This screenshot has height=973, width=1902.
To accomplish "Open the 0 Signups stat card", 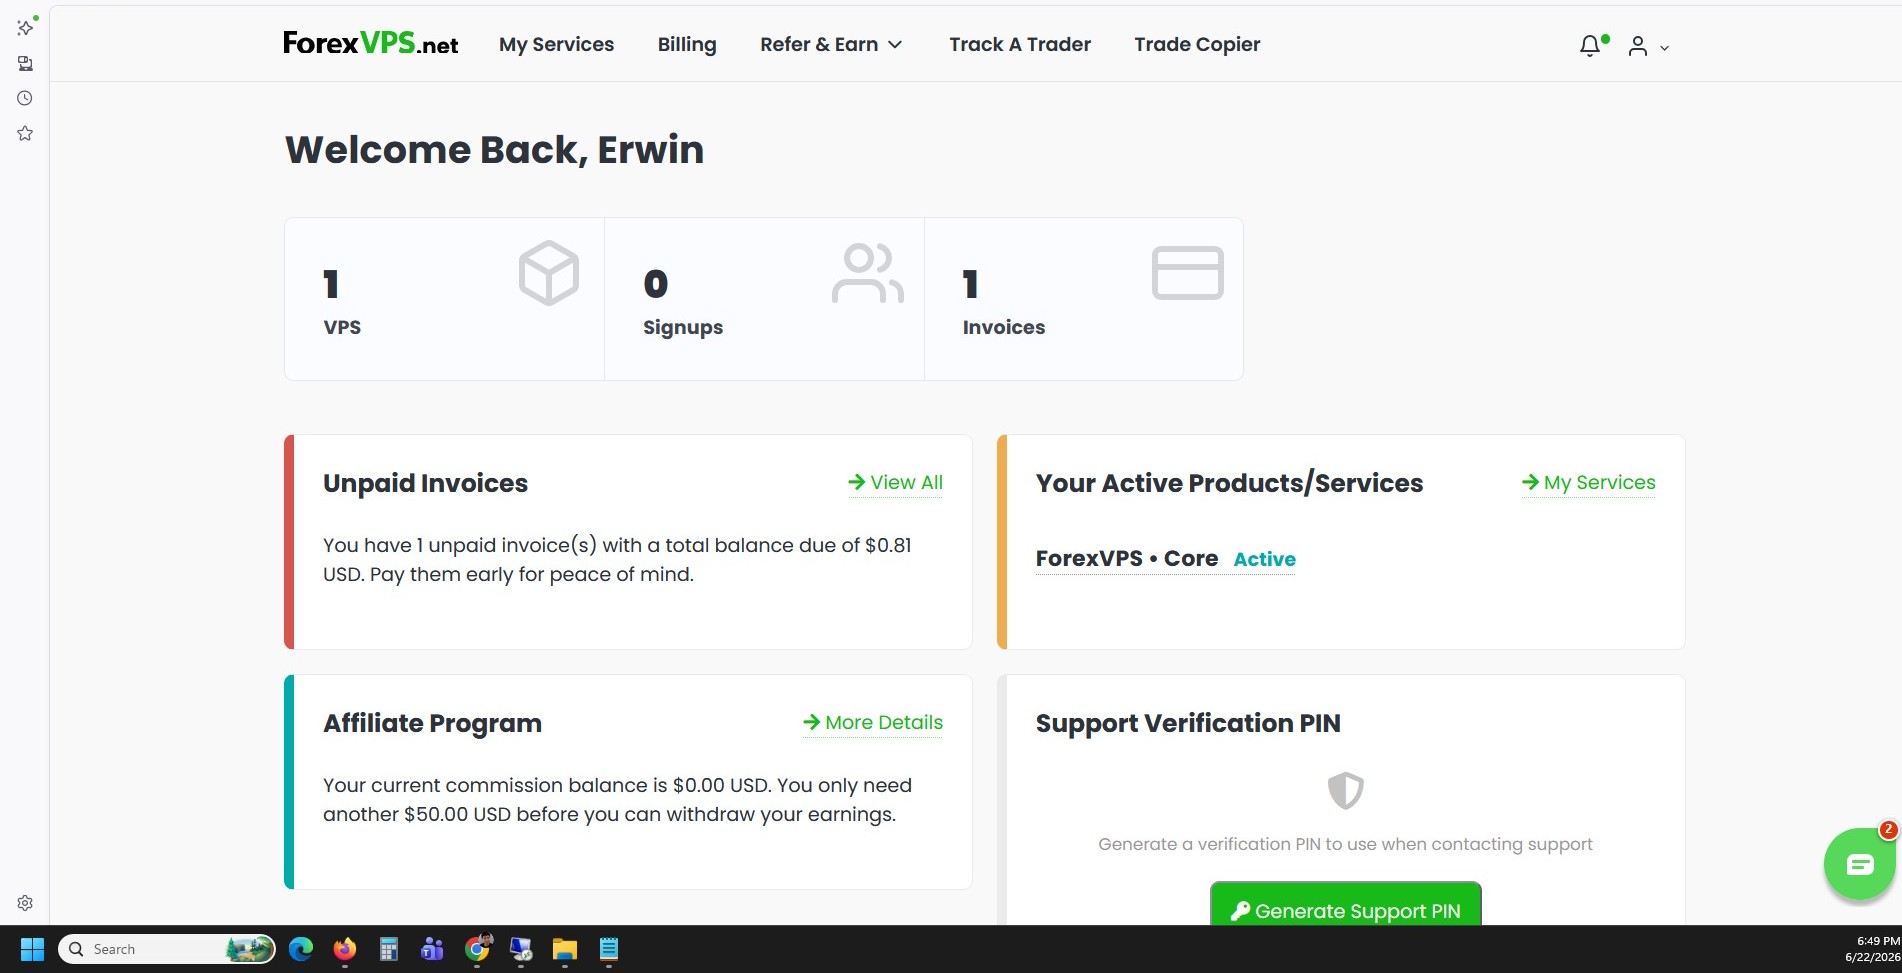I will 765,299.
